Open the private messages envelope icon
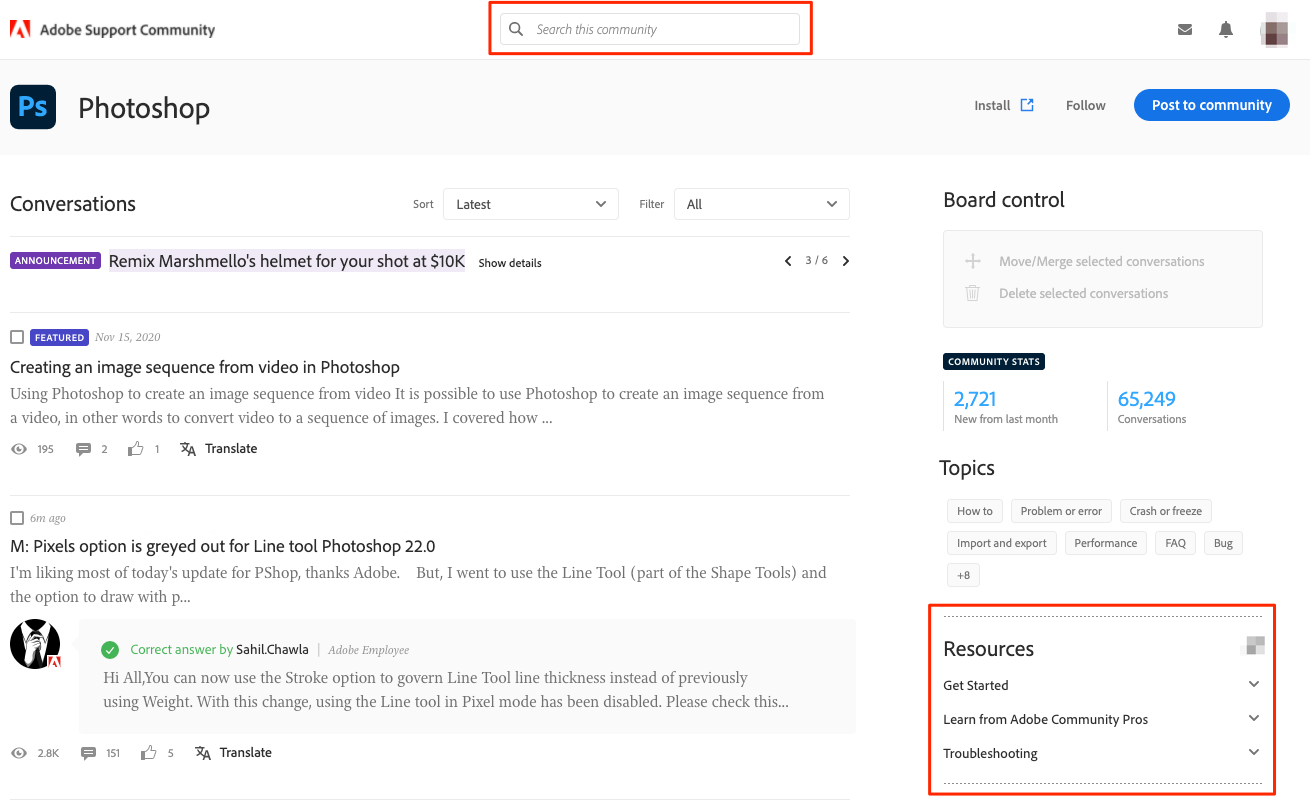 [1185, 29]
